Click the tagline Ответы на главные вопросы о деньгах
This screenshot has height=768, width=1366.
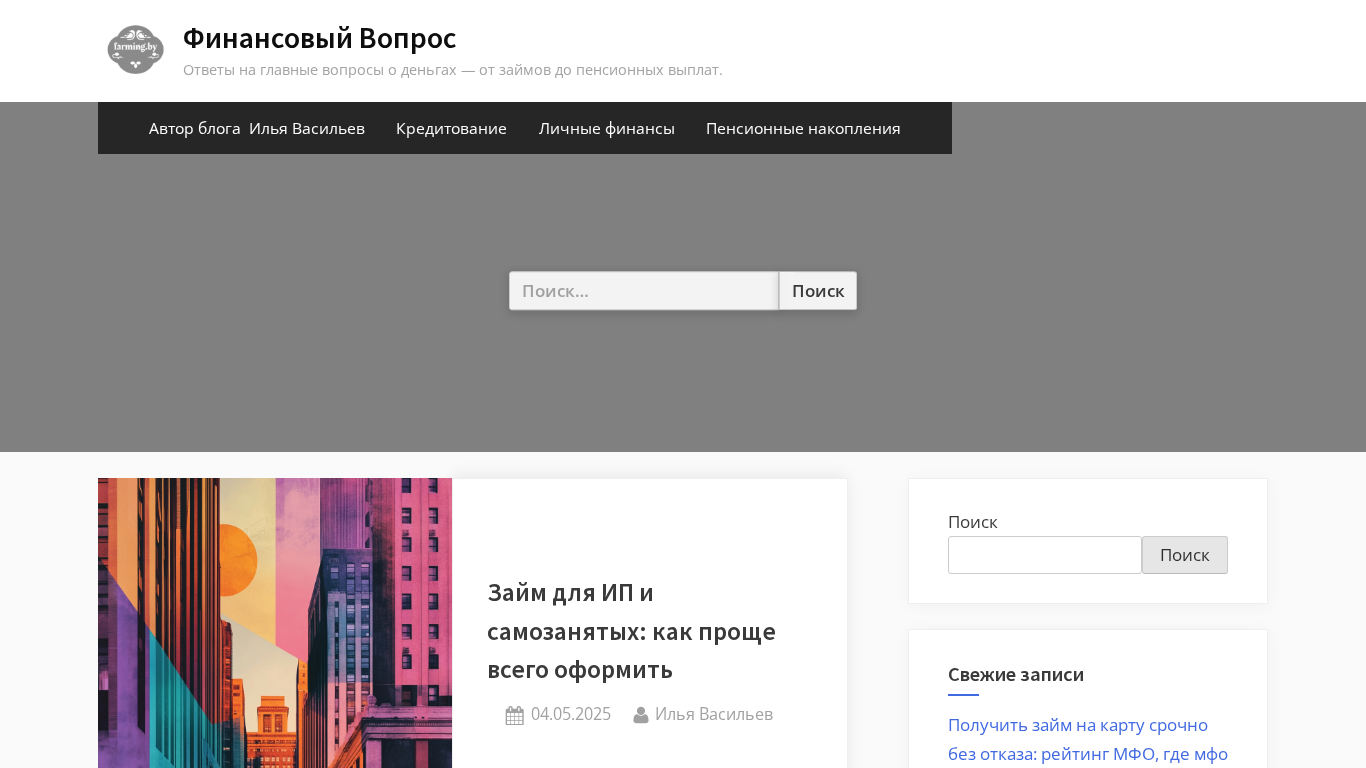point(452,70)
